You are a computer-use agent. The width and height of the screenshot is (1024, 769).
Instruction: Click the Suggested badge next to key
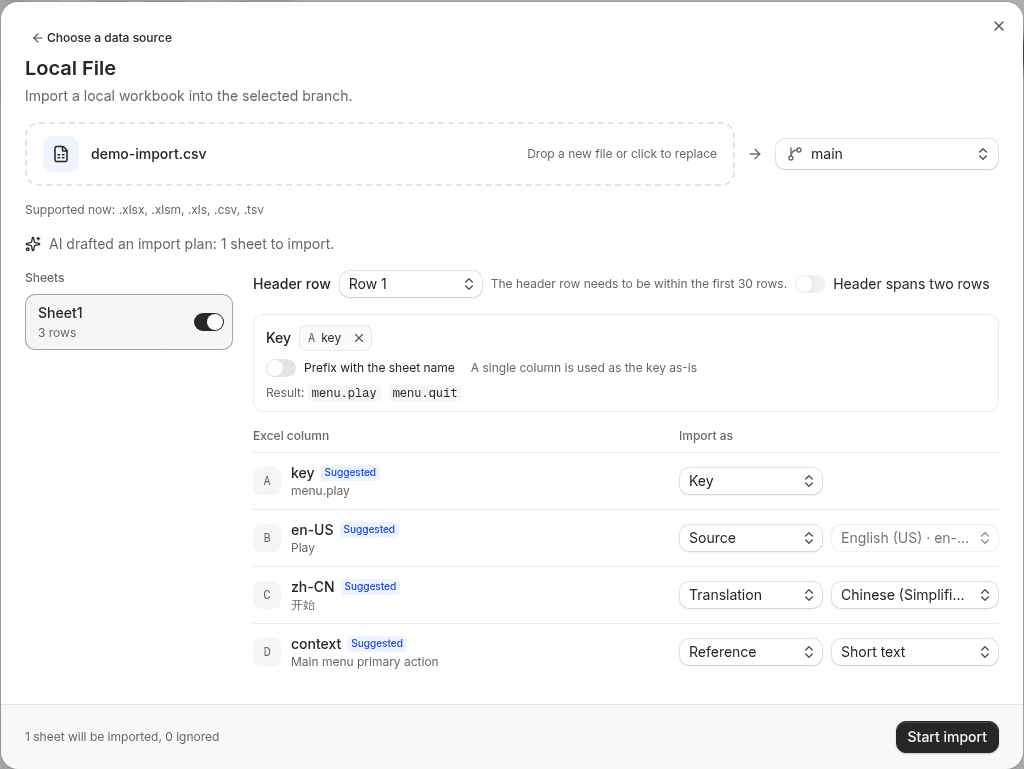coord(350,472)
